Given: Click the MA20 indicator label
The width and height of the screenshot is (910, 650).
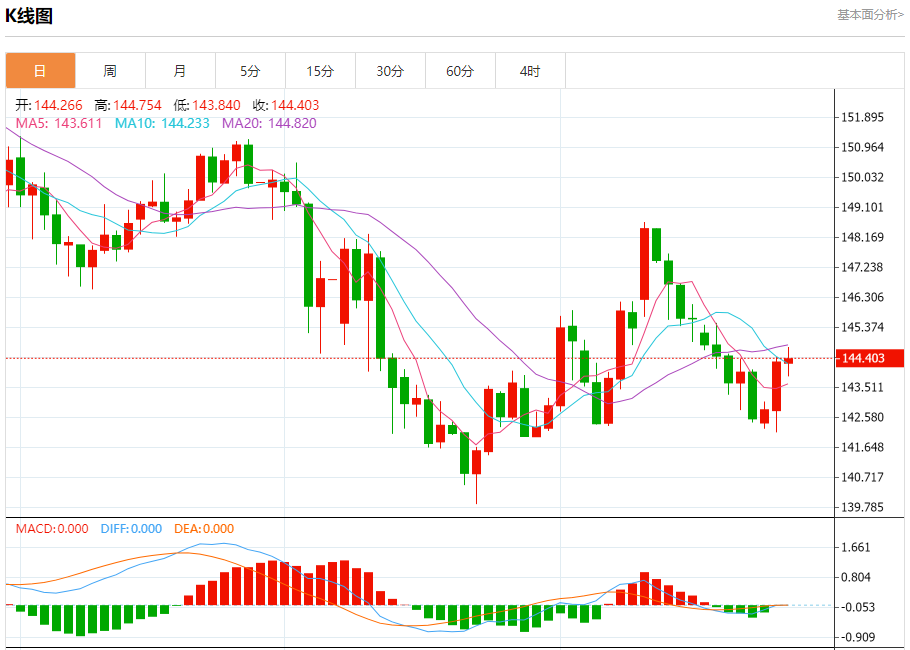Looking at the screenshot, I should [x=269, y=123].
